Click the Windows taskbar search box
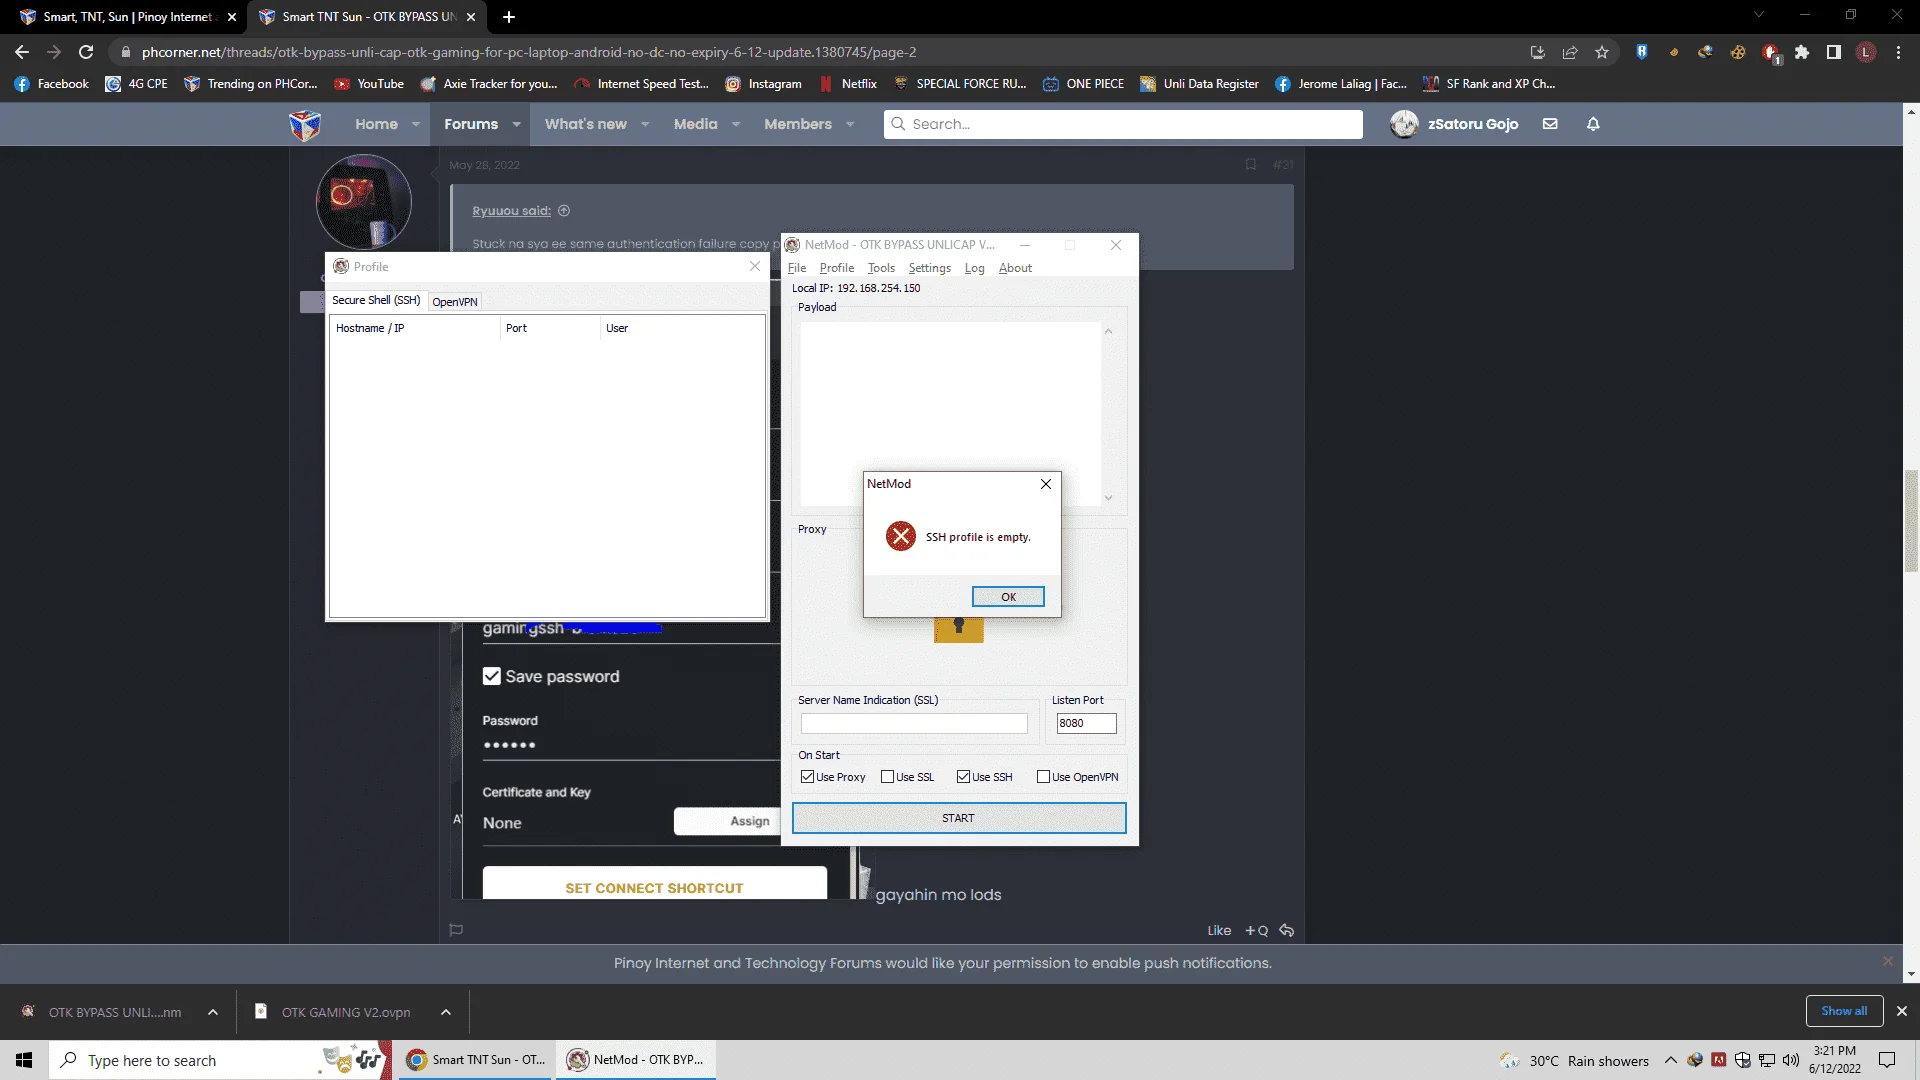1920x1080 pixels. [220, 1060]
